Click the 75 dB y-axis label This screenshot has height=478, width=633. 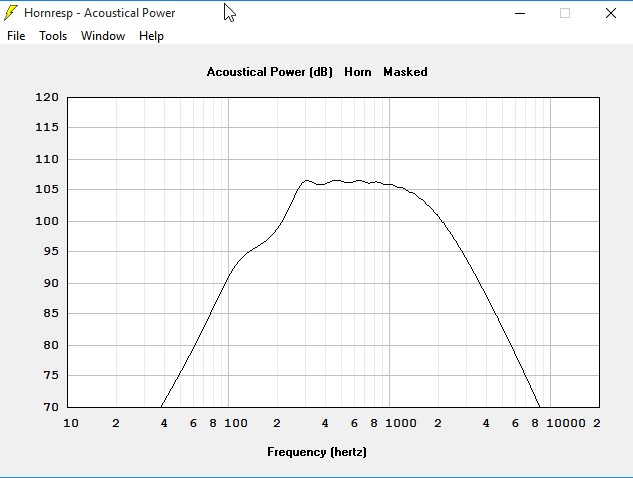click(x=51, y=375)
